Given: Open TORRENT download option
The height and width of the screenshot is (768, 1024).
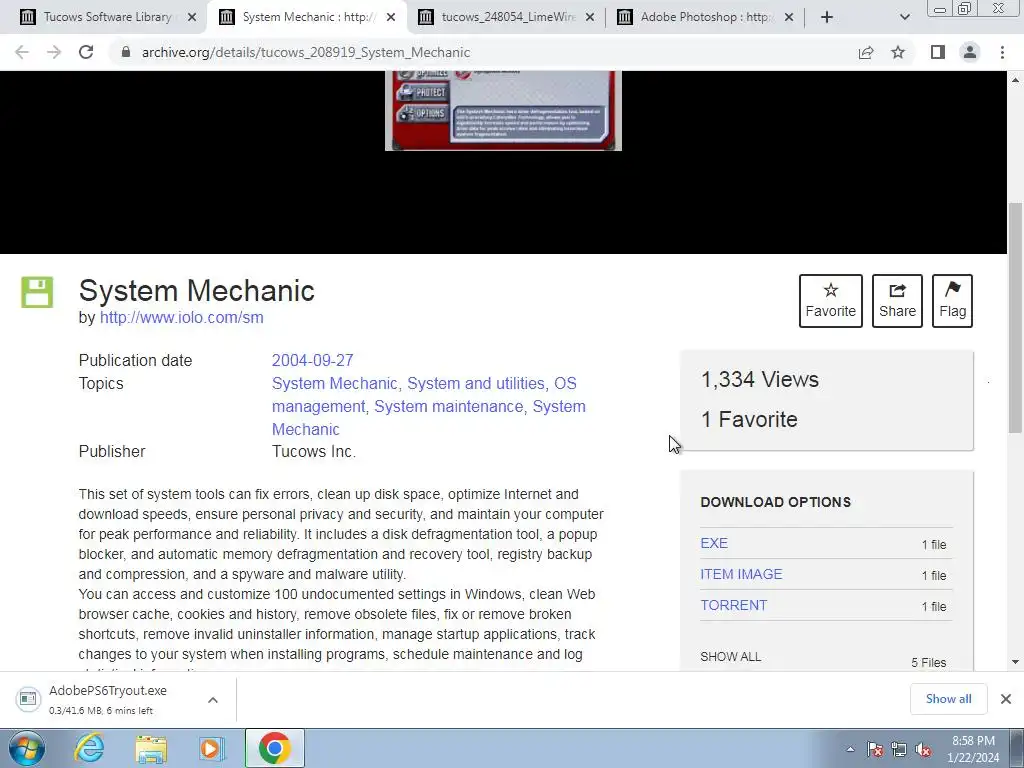Looking at the screenshot, I should (733, 605).
